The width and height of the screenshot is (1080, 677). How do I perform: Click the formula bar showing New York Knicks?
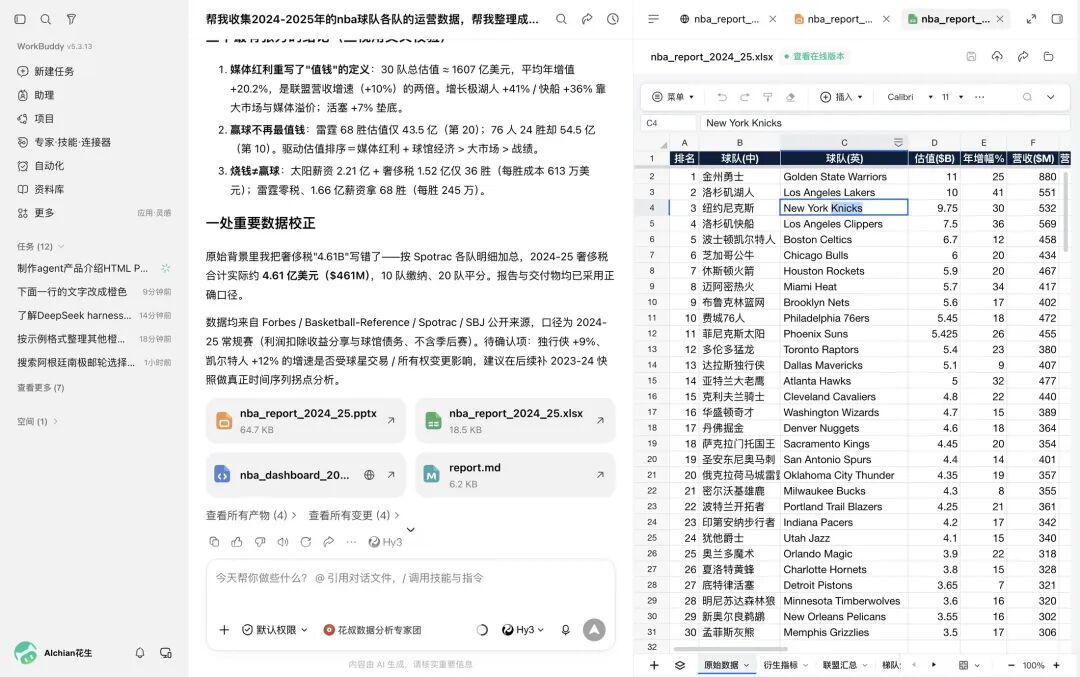point(884,123)
